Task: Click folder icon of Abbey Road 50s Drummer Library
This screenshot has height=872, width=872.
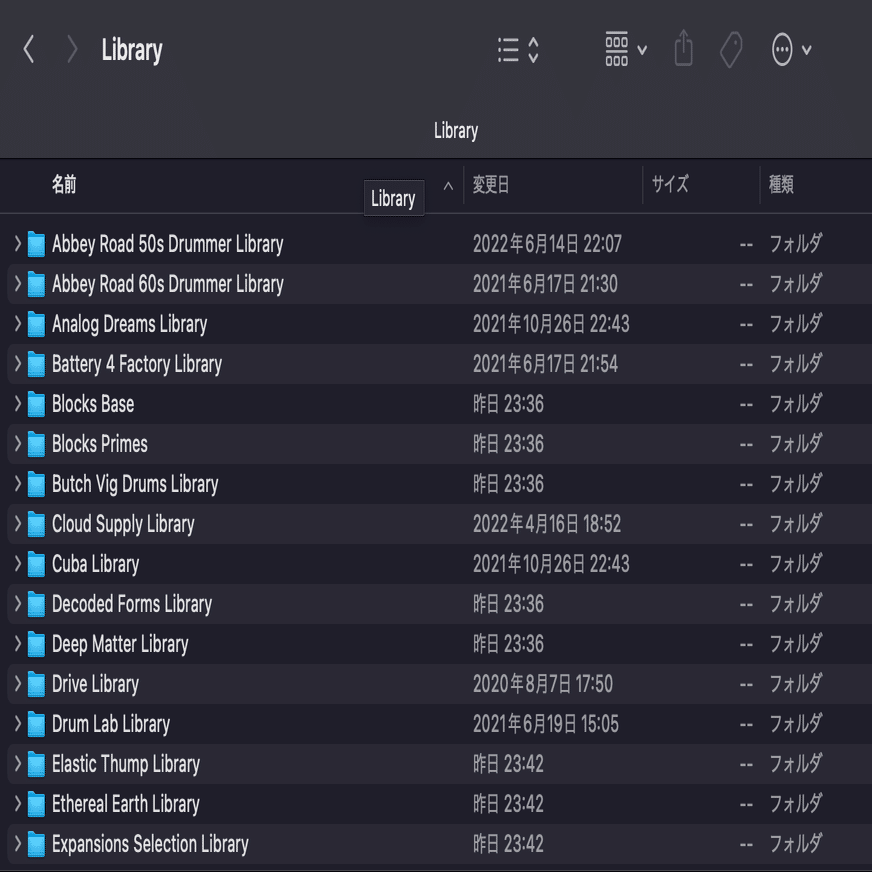Action: [36, 244]
